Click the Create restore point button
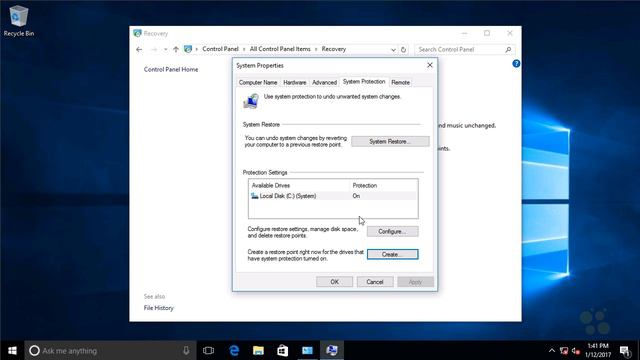640x360 pixels. click(x=392, y=254)
